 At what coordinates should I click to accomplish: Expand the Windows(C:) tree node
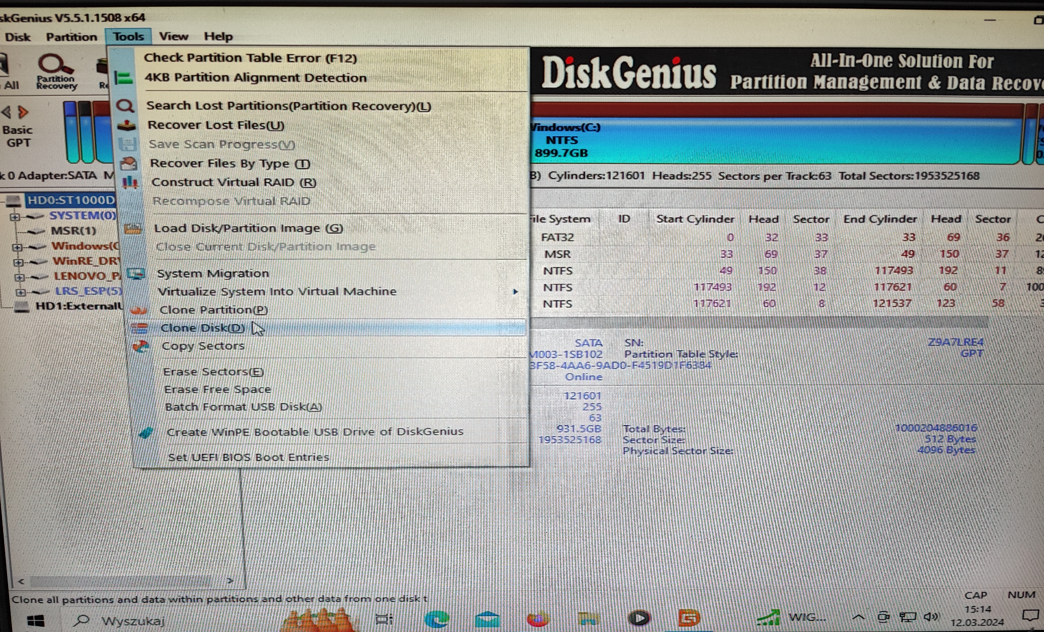click(x=17, y=247)
